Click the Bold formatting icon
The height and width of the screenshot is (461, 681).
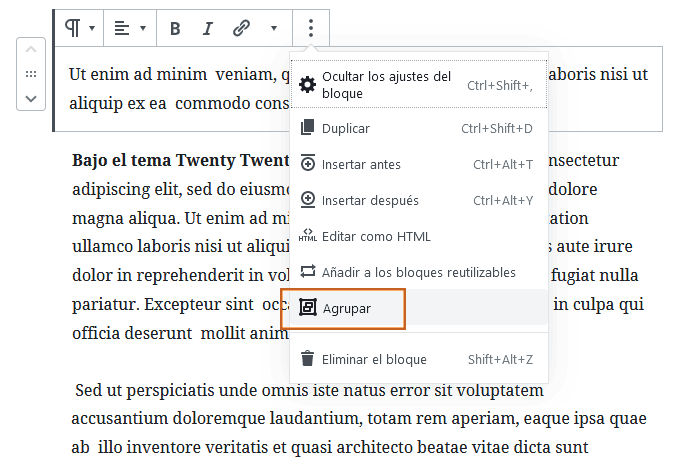point(176,28)
